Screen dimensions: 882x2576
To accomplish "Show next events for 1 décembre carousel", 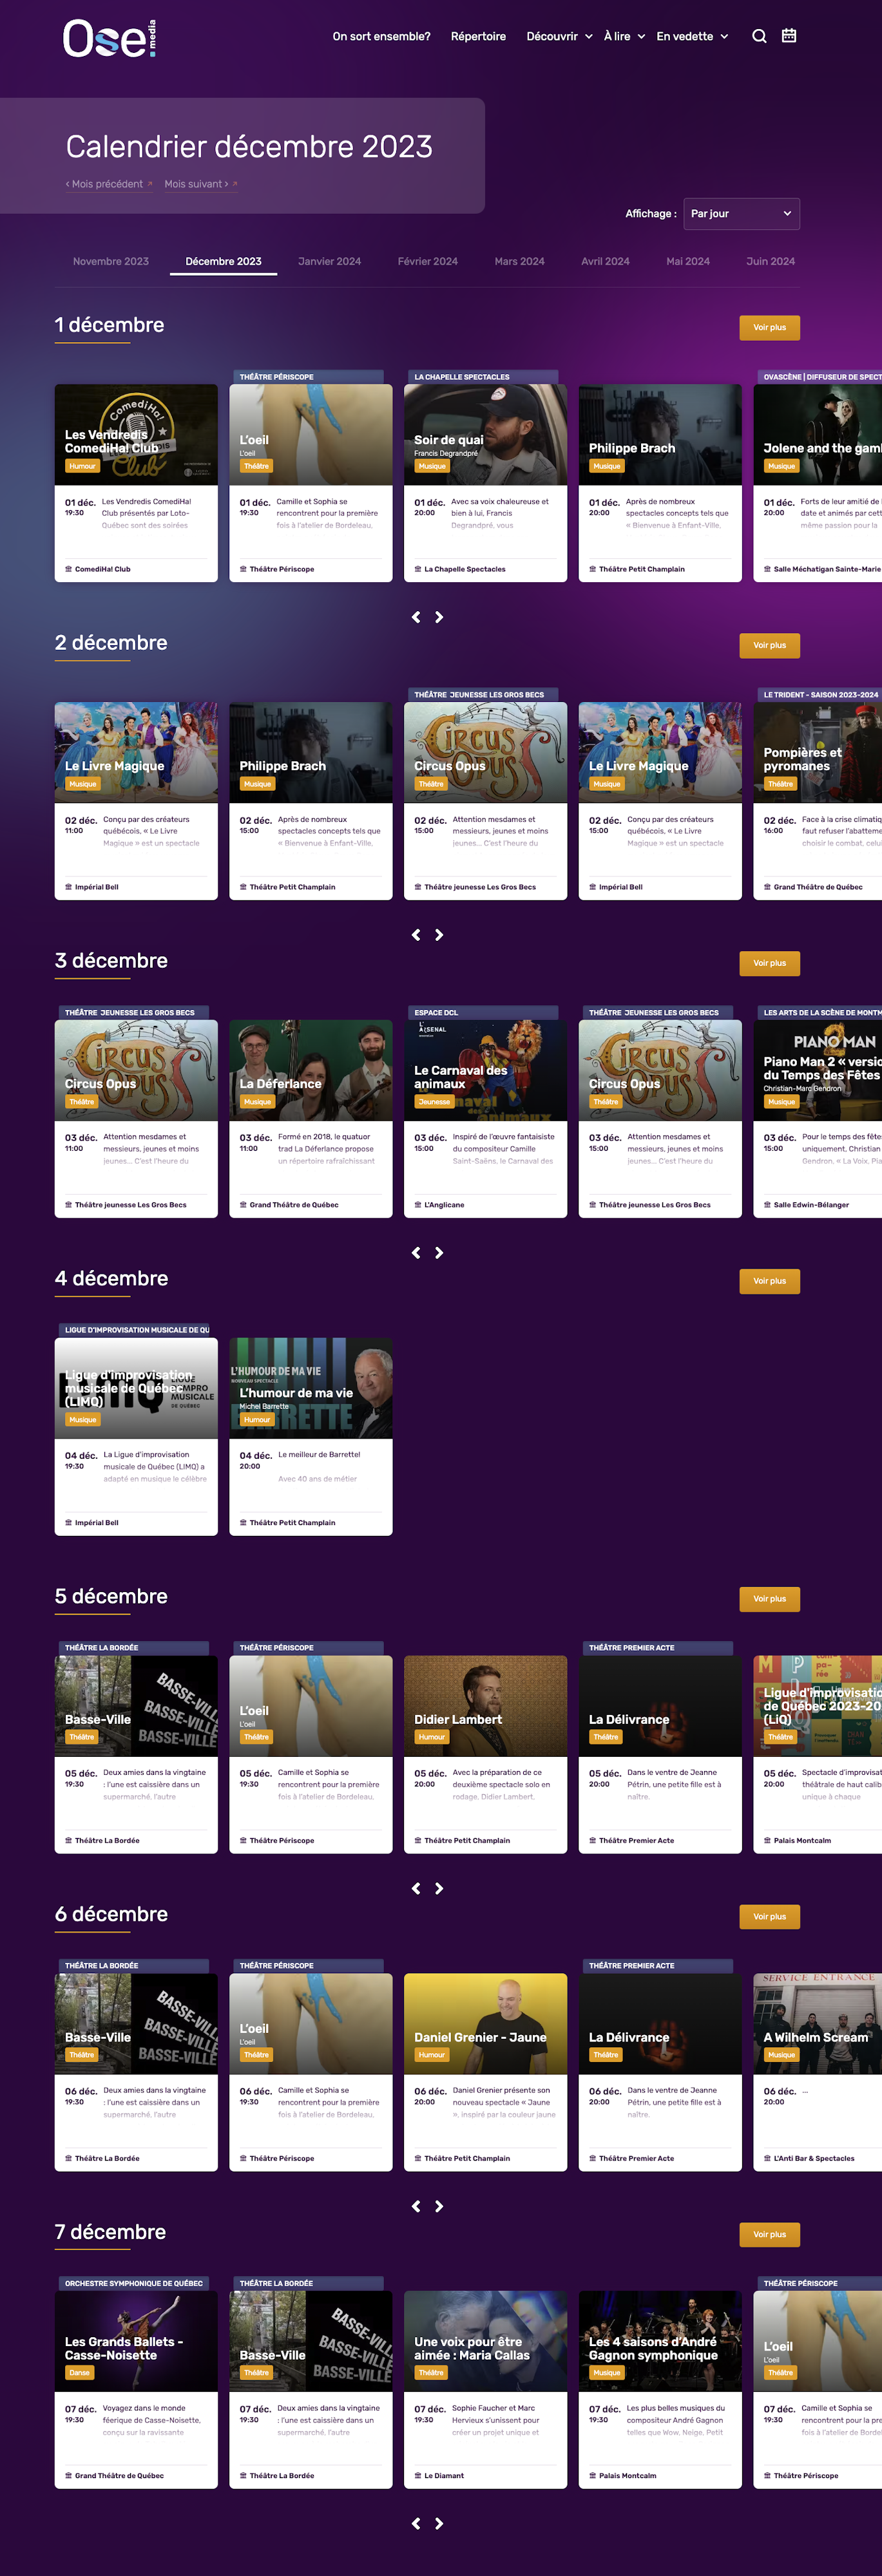I will click(439, 617).
